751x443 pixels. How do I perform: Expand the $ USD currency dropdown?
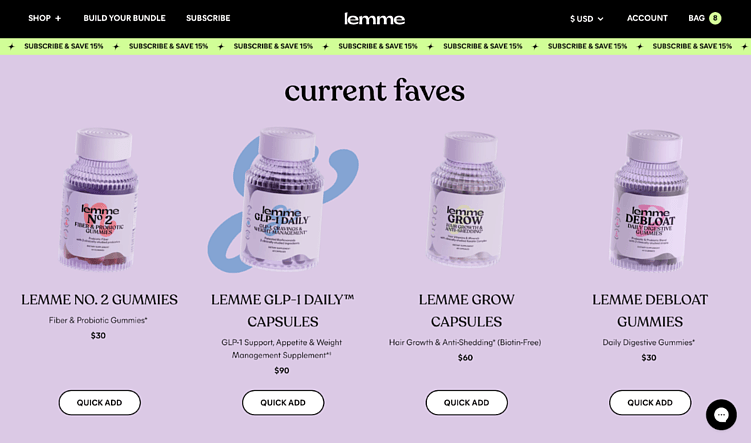(x=586, y=19)
